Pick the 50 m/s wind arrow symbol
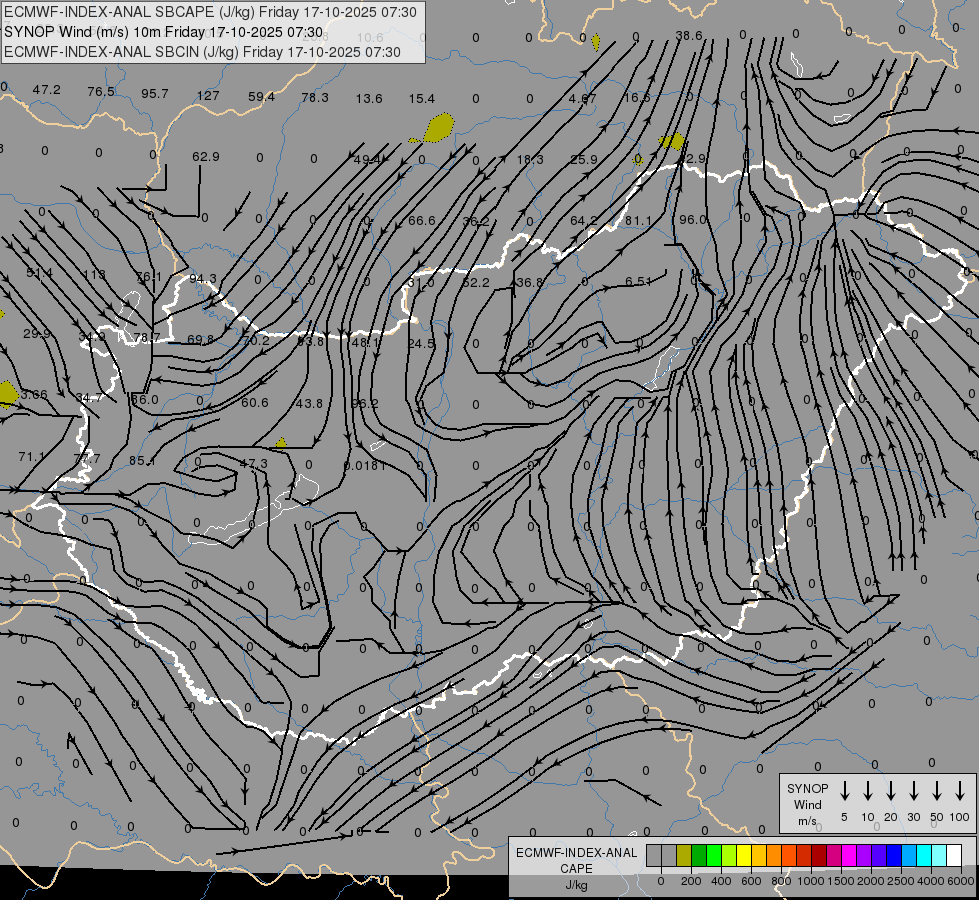 [x=937, y=791]
